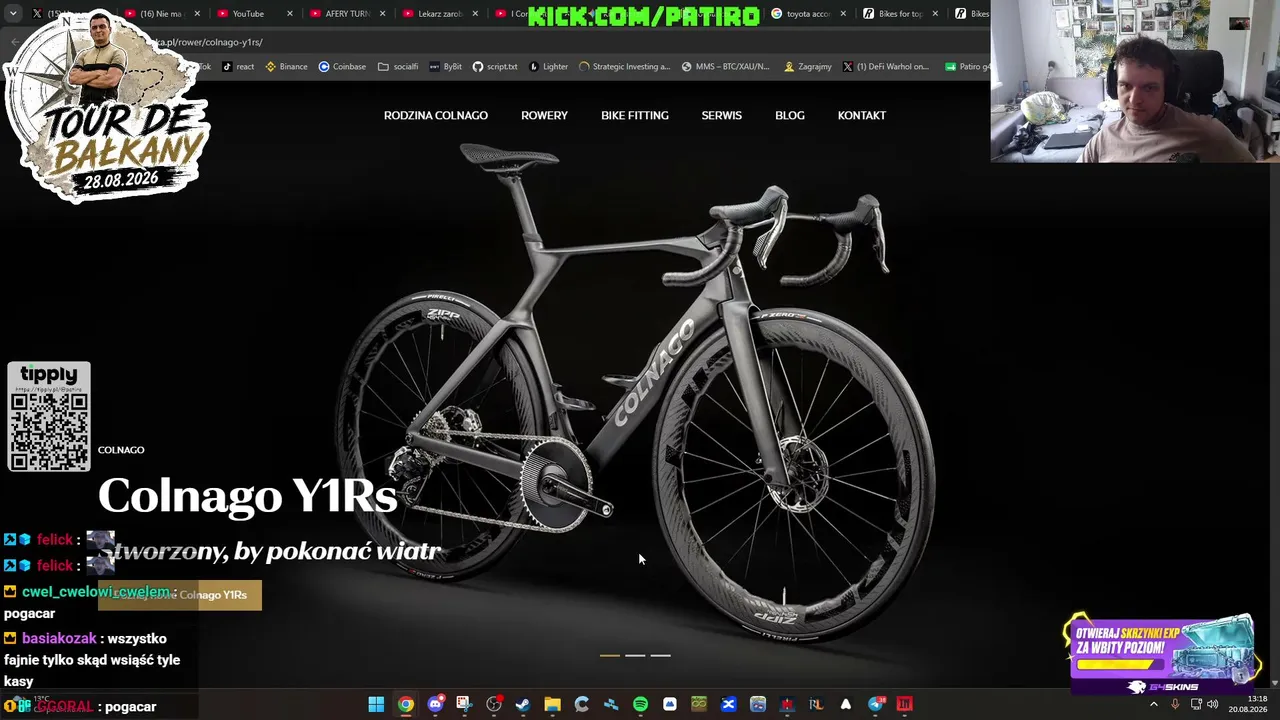Open the Coinbase bookmark
1280x720 pixels.
[x=342, y=67]
